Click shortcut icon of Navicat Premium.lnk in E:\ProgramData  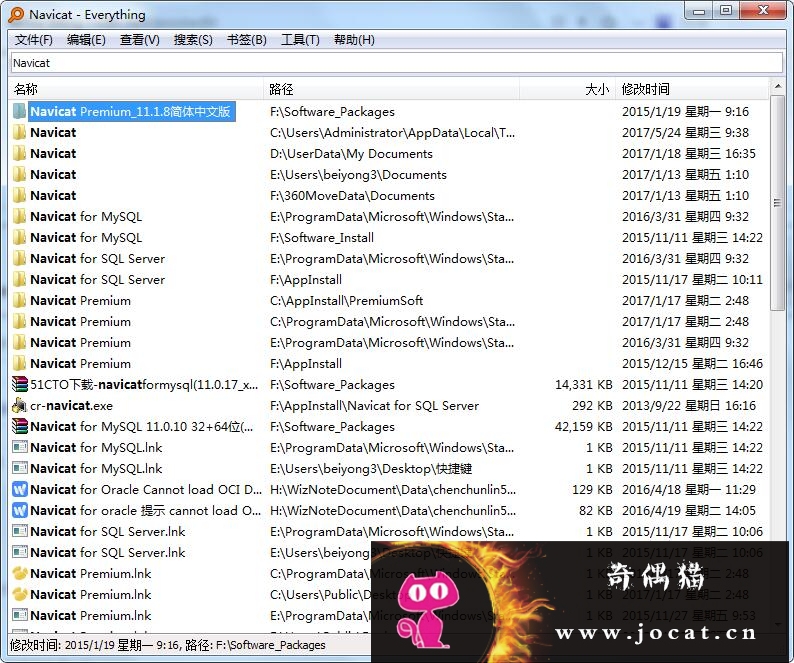pos(19,616)
